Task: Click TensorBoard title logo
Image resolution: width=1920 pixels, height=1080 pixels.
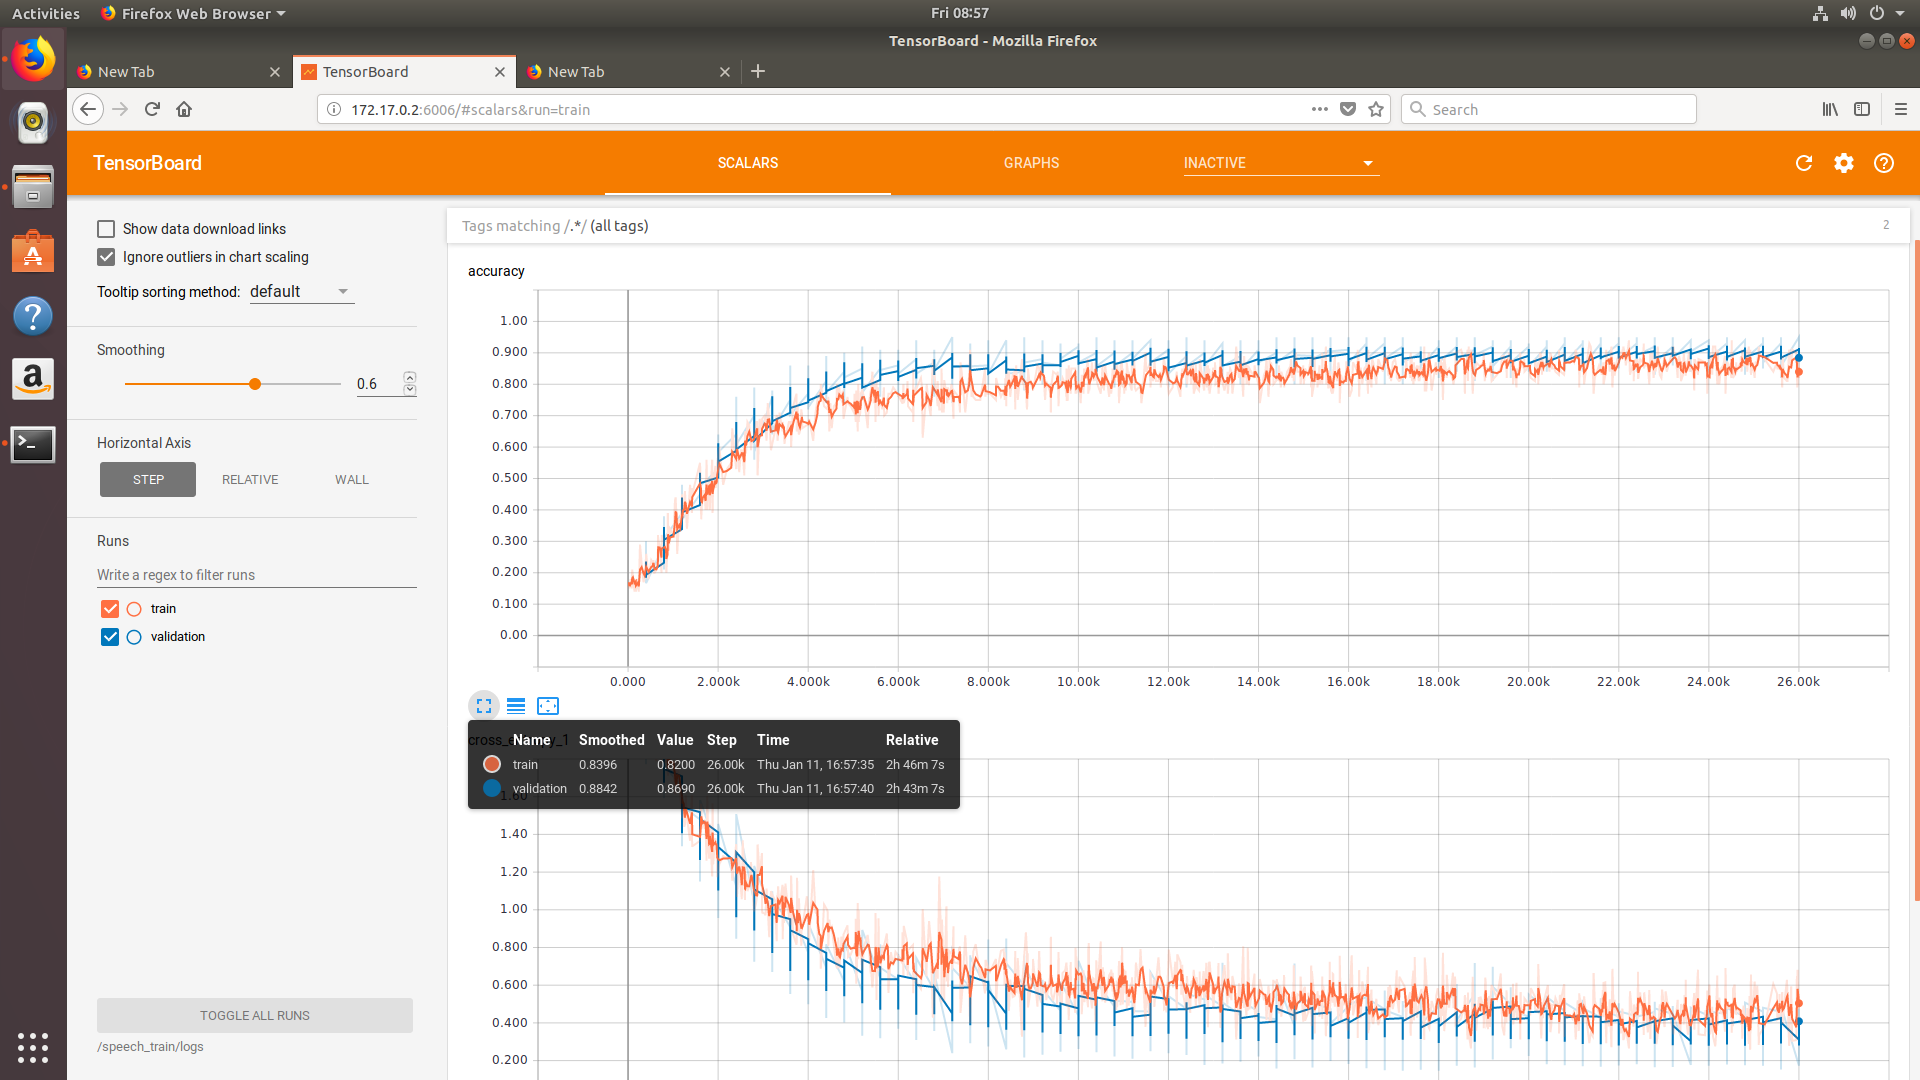Action: tap(147, 163)
